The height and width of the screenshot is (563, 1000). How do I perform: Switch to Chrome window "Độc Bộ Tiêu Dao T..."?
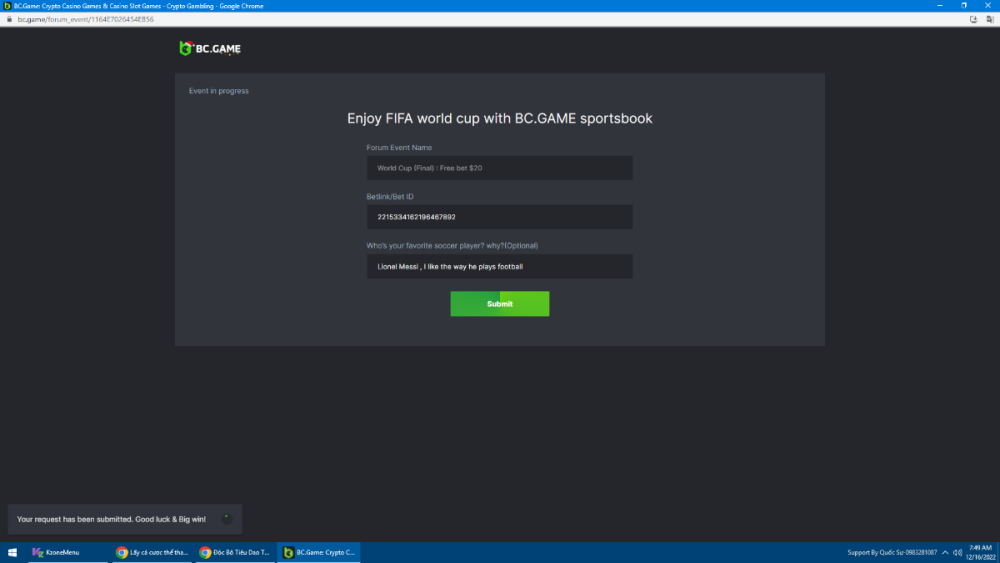(234, 552)
